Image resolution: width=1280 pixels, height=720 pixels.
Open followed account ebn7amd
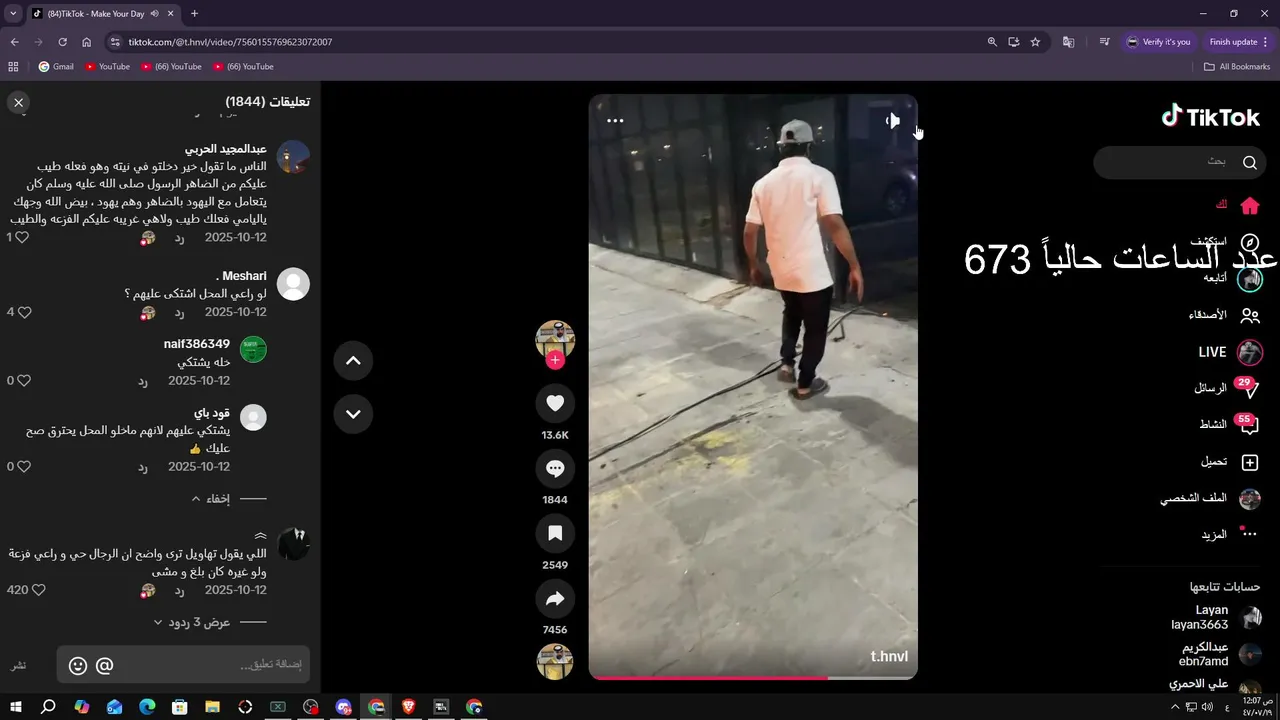coord(1219,654)
